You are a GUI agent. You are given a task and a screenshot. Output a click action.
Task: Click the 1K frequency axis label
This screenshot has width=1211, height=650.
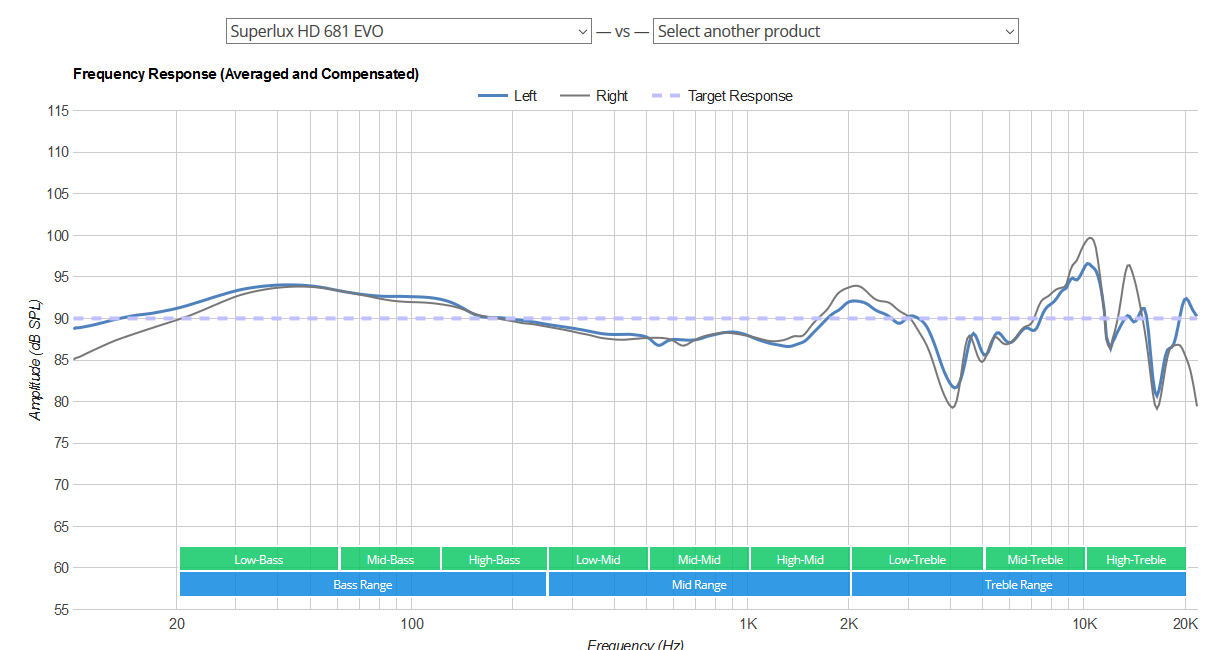pos(748,625)
